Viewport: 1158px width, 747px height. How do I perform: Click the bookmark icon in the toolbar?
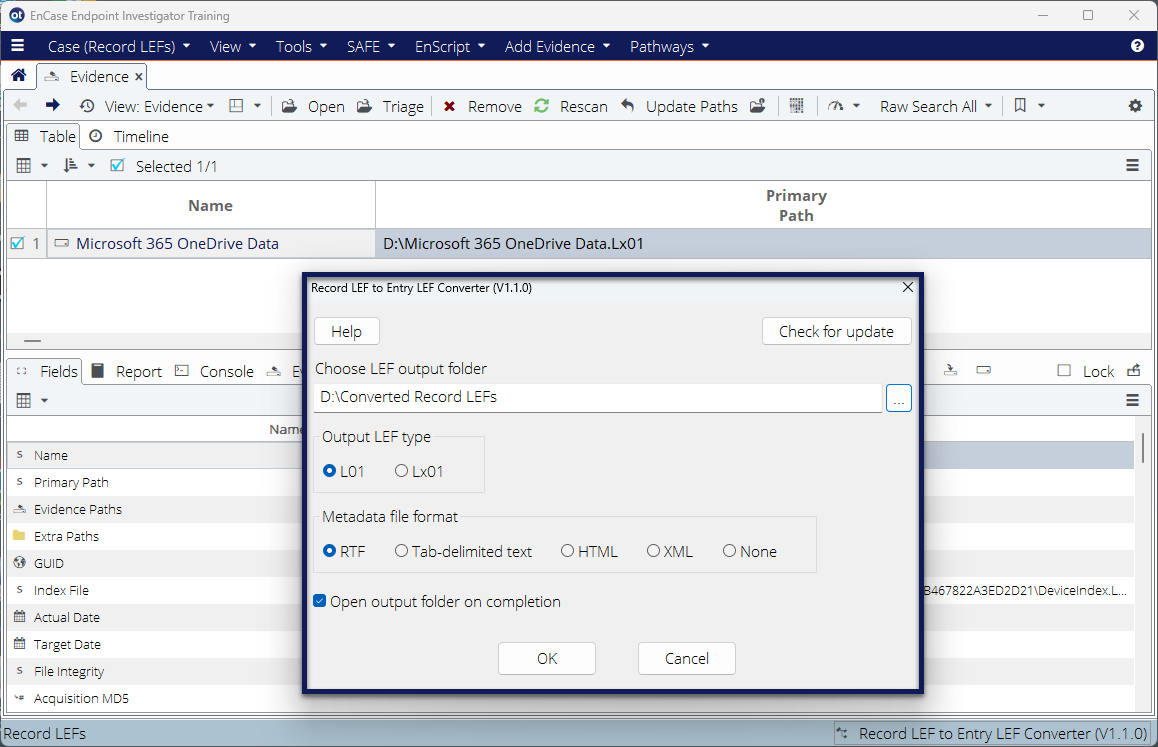coord(1020,106)
